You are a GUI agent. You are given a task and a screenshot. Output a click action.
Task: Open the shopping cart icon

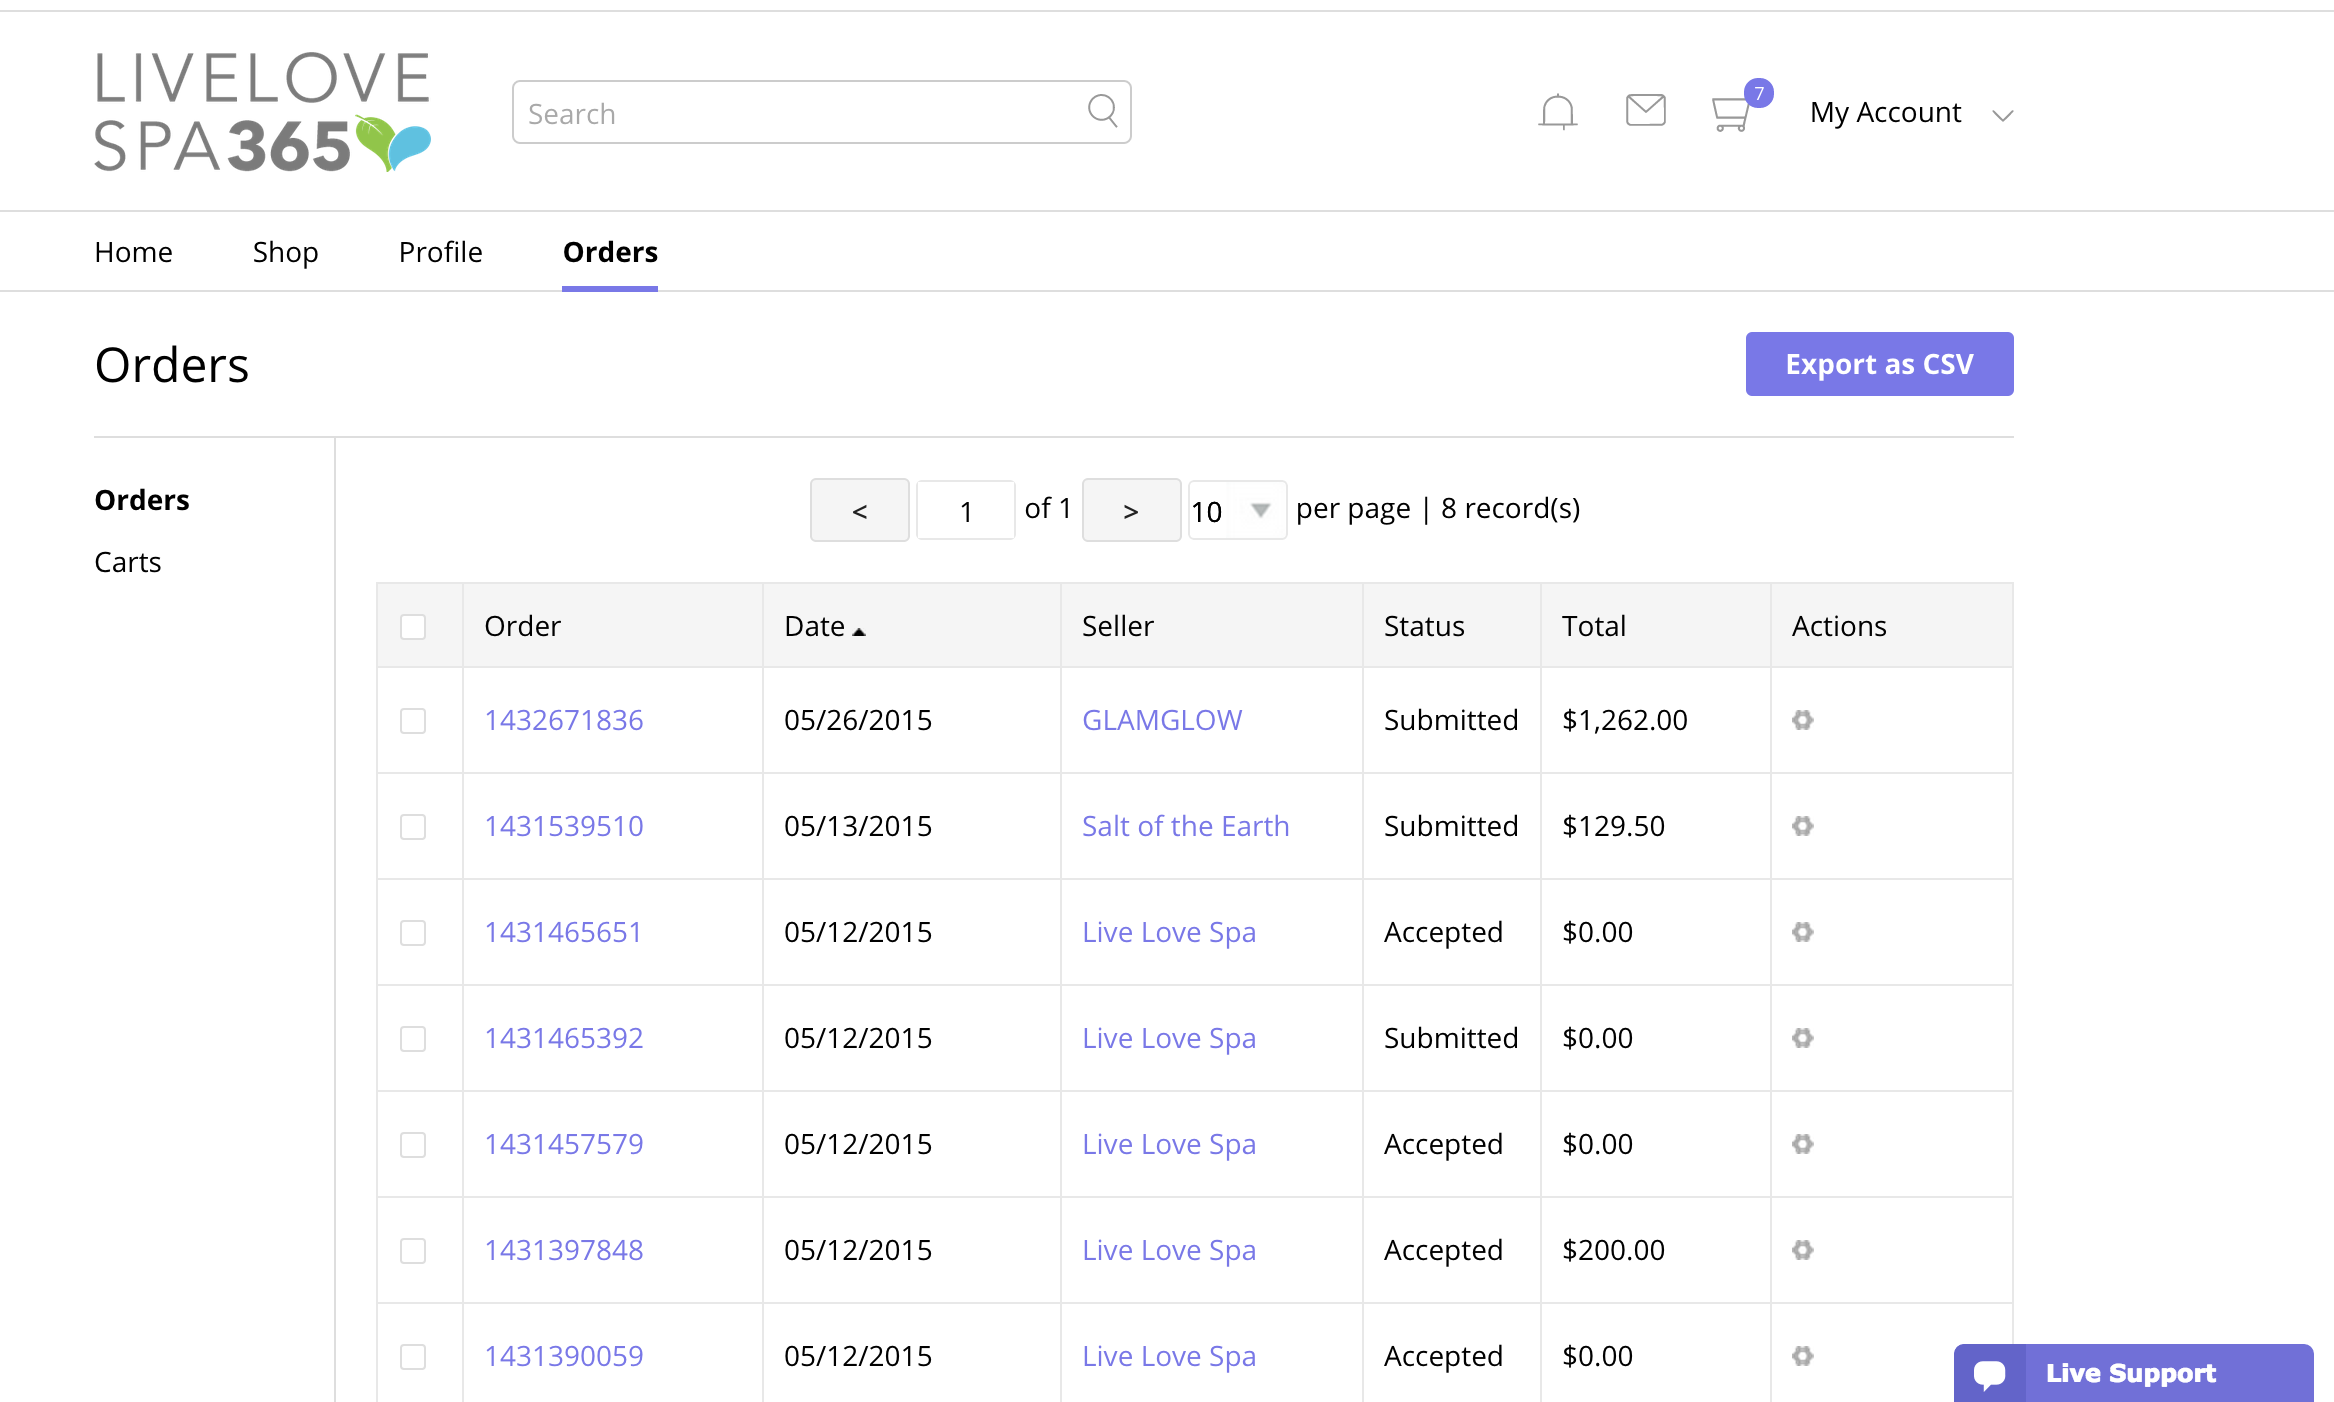pos(1732,114)
